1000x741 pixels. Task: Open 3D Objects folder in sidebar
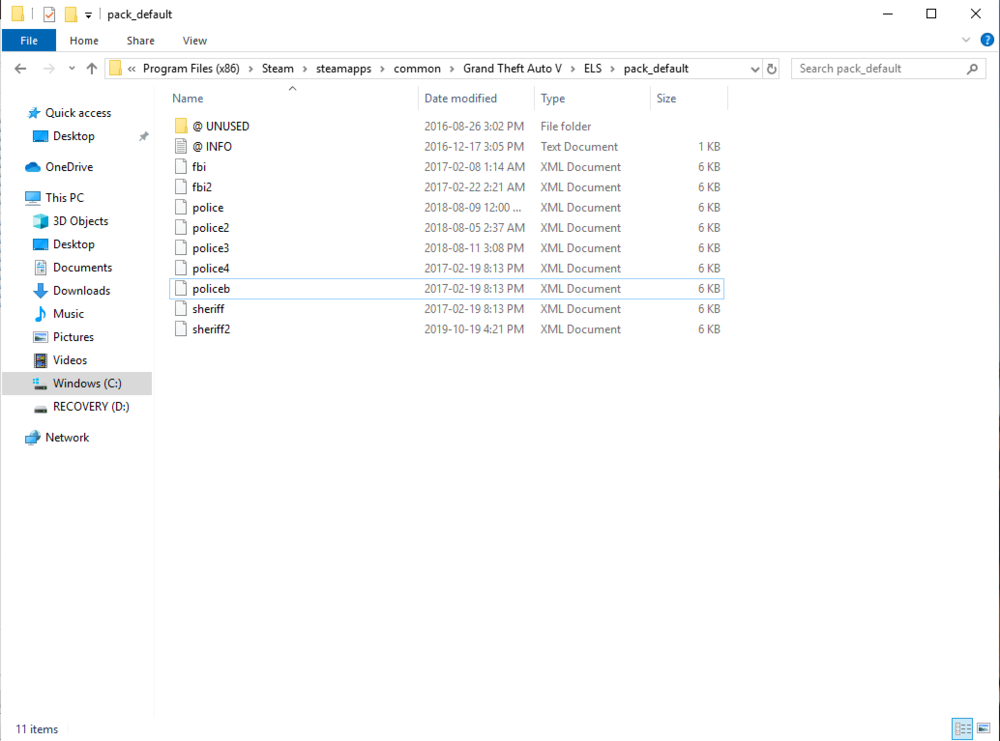80,221
